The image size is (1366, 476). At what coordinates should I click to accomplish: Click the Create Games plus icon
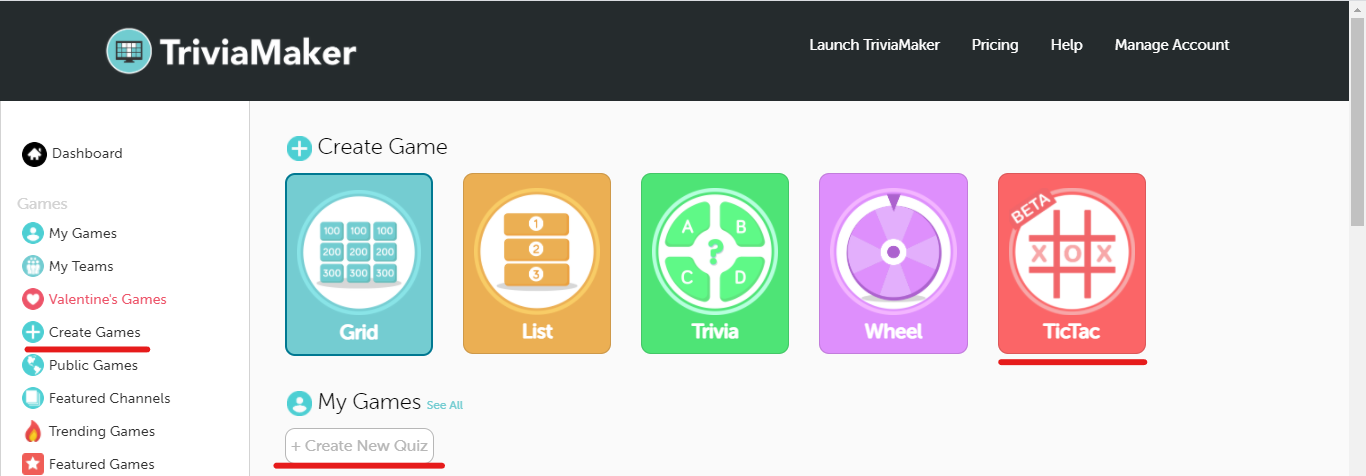click(x=33, y=332)
